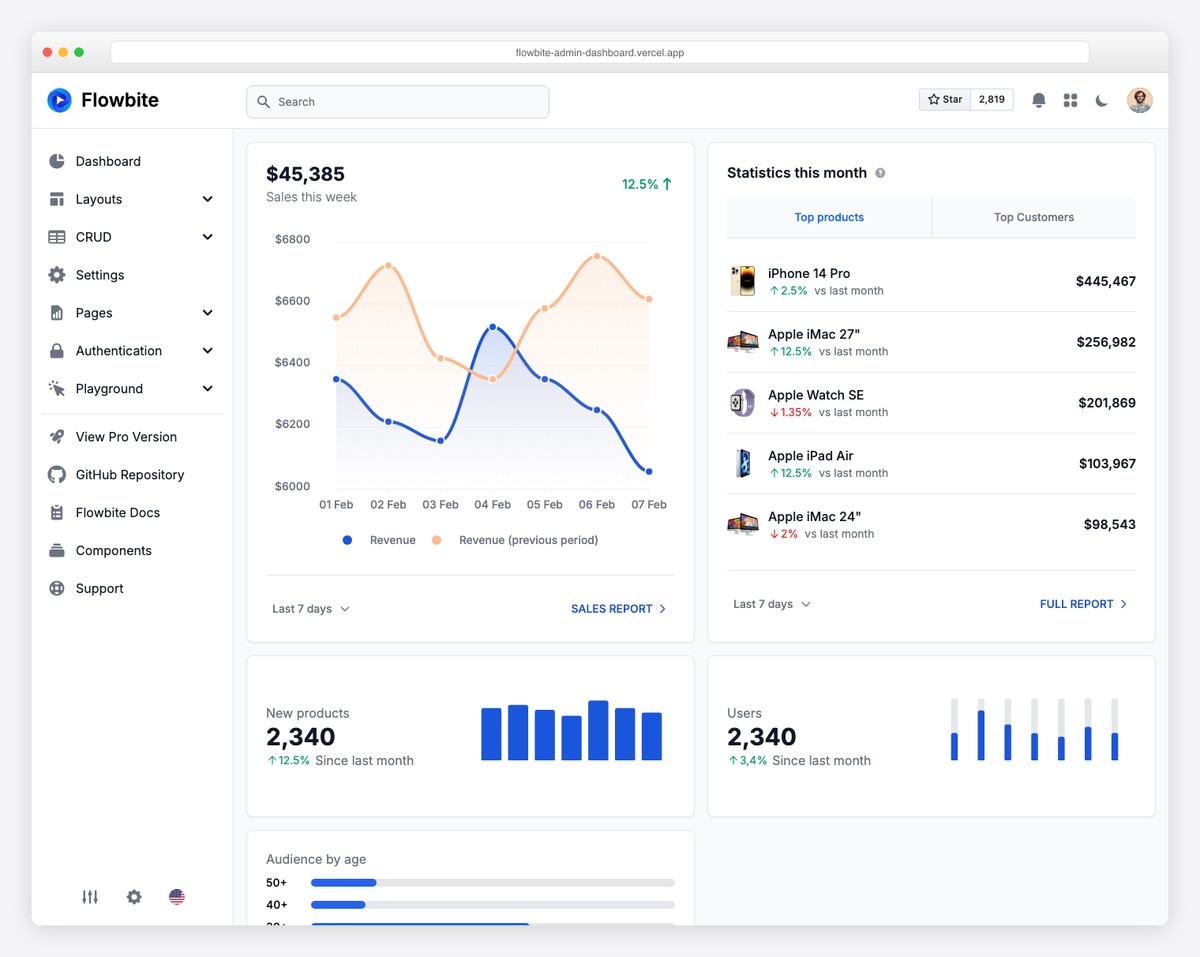Image resolution: width=1200 pixels, height=957 pixels.
Task: Open the notifications bell icon
Action: [1038, 100]
